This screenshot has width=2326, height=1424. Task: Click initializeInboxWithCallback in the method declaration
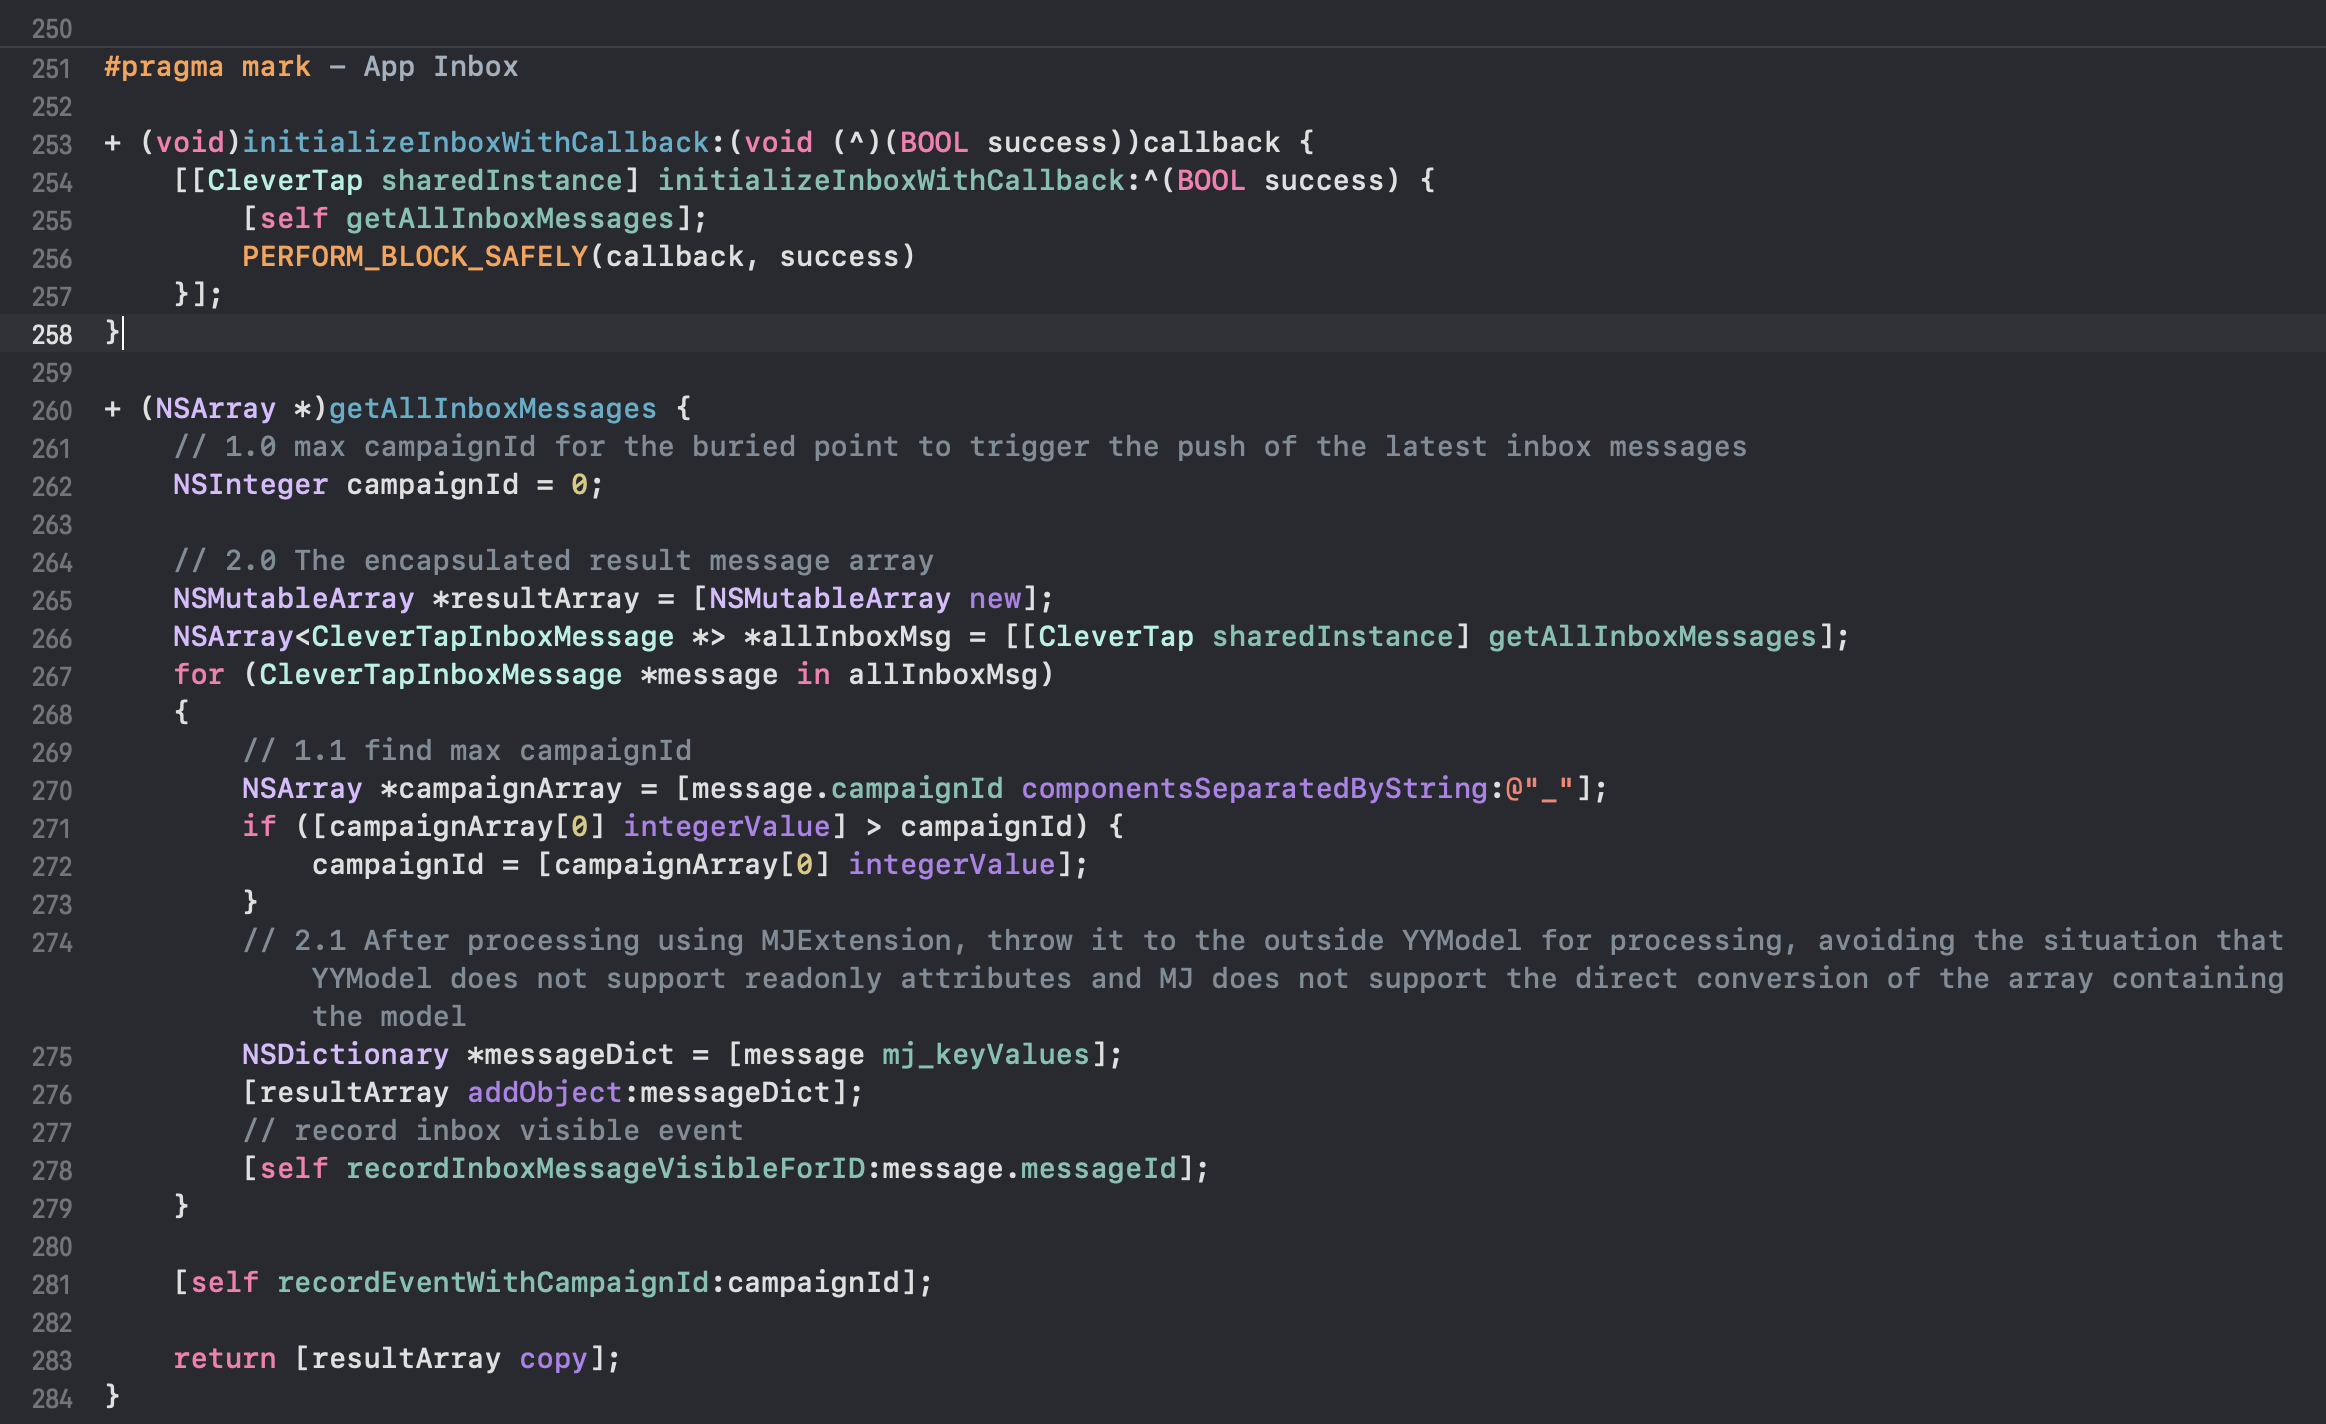pyautogui.click(x=475, y=143)
